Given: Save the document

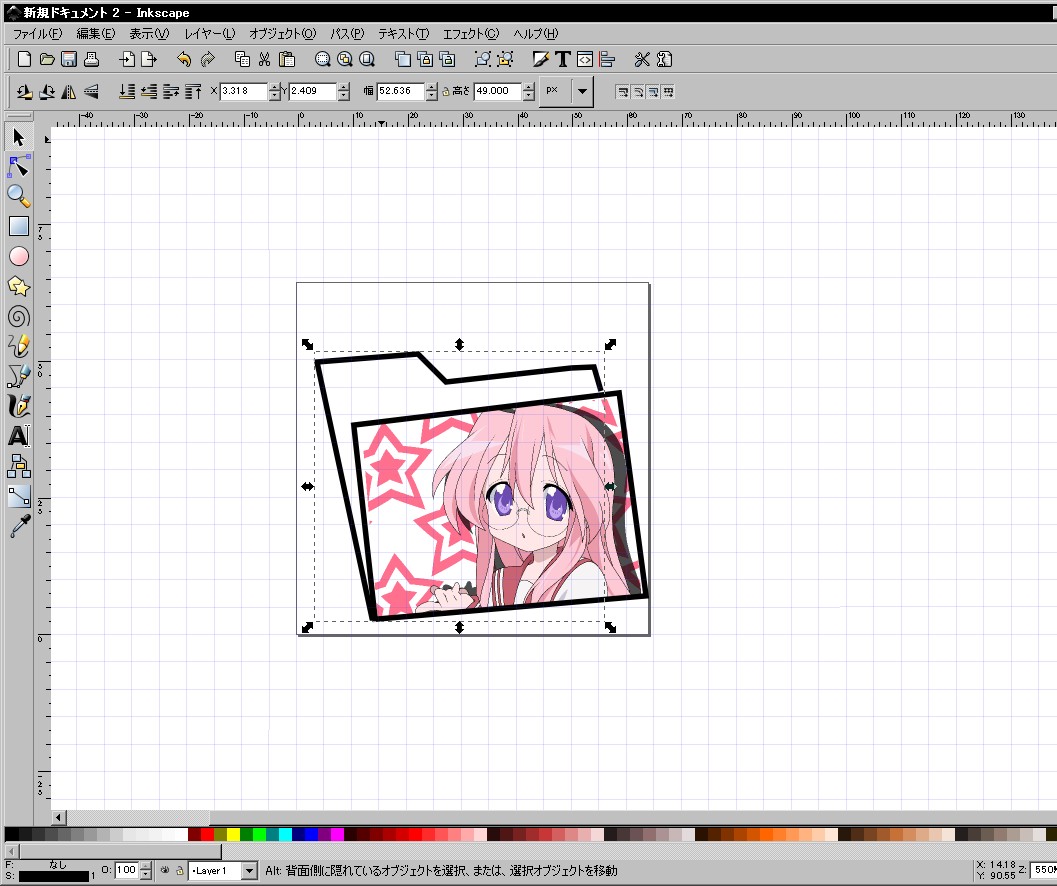Looking at the screenshot, I should click(69, 59).
